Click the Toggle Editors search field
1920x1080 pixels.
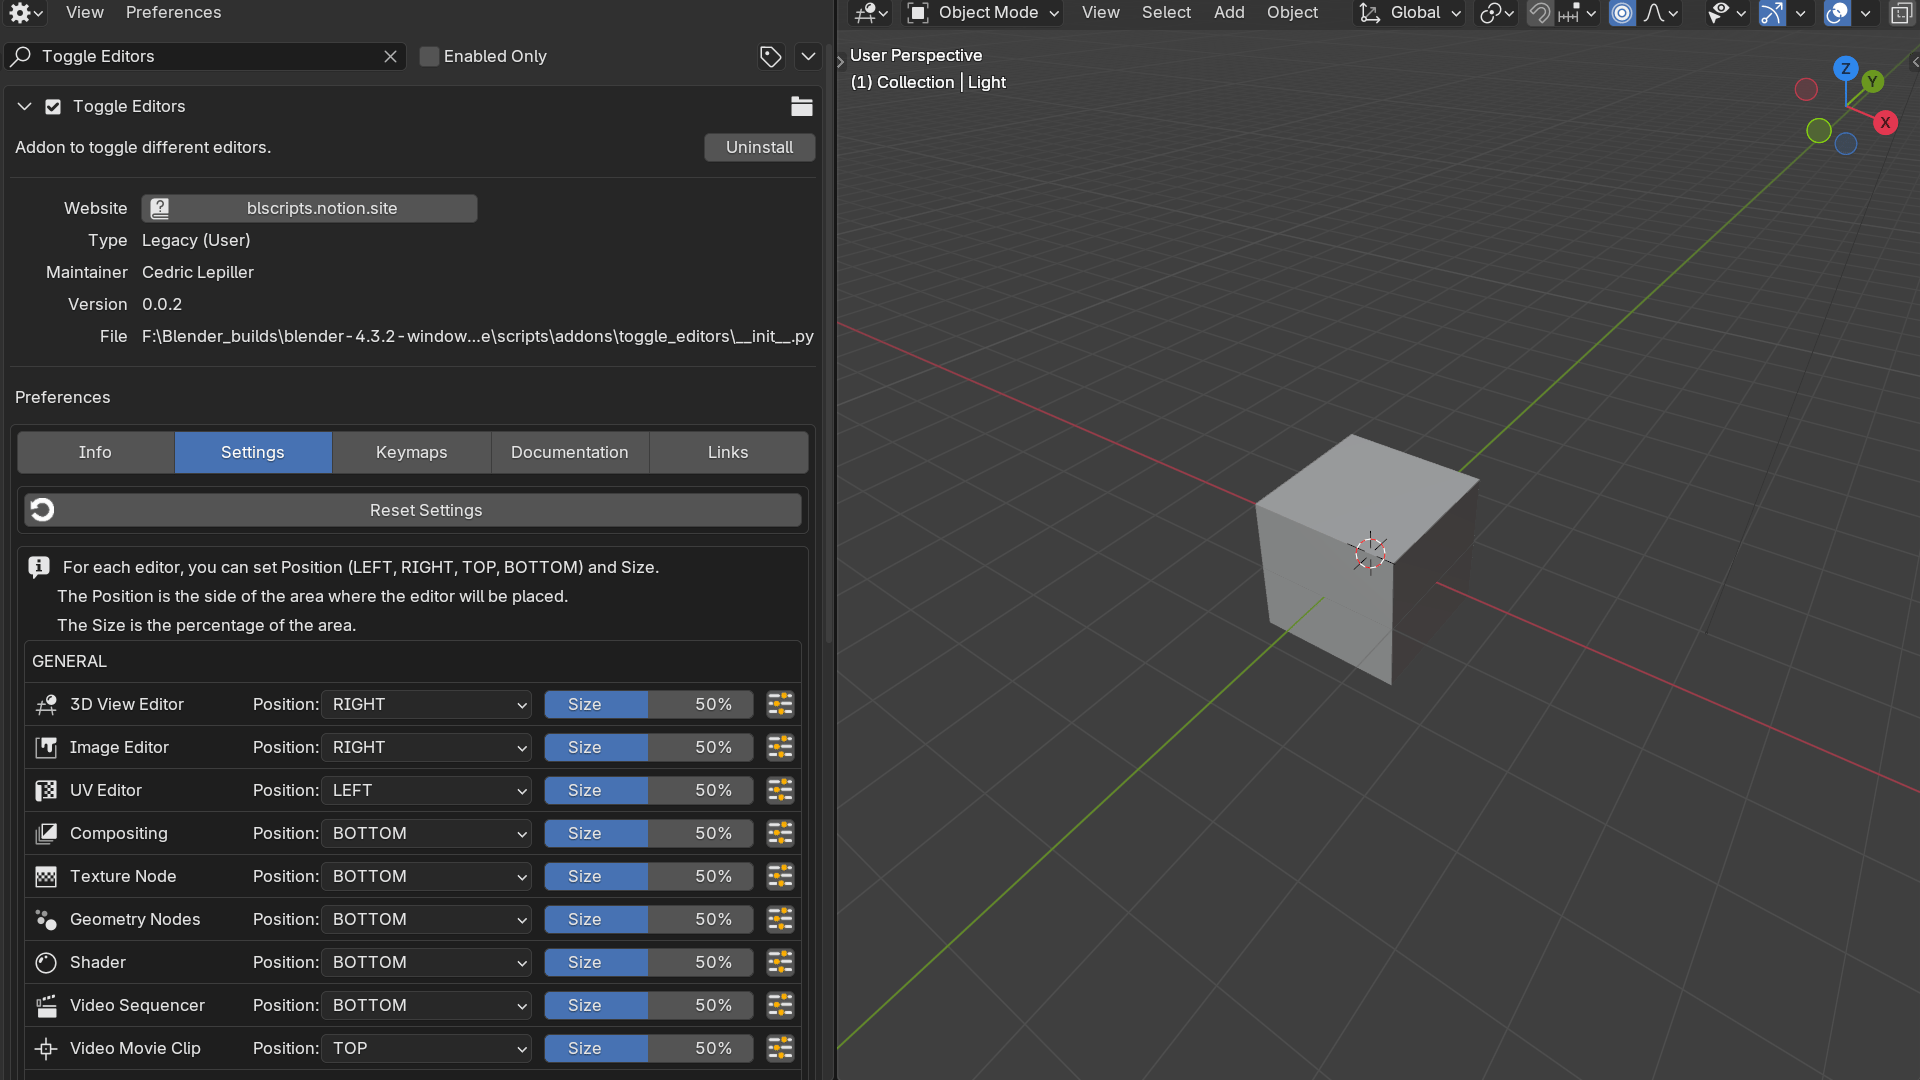205,57
